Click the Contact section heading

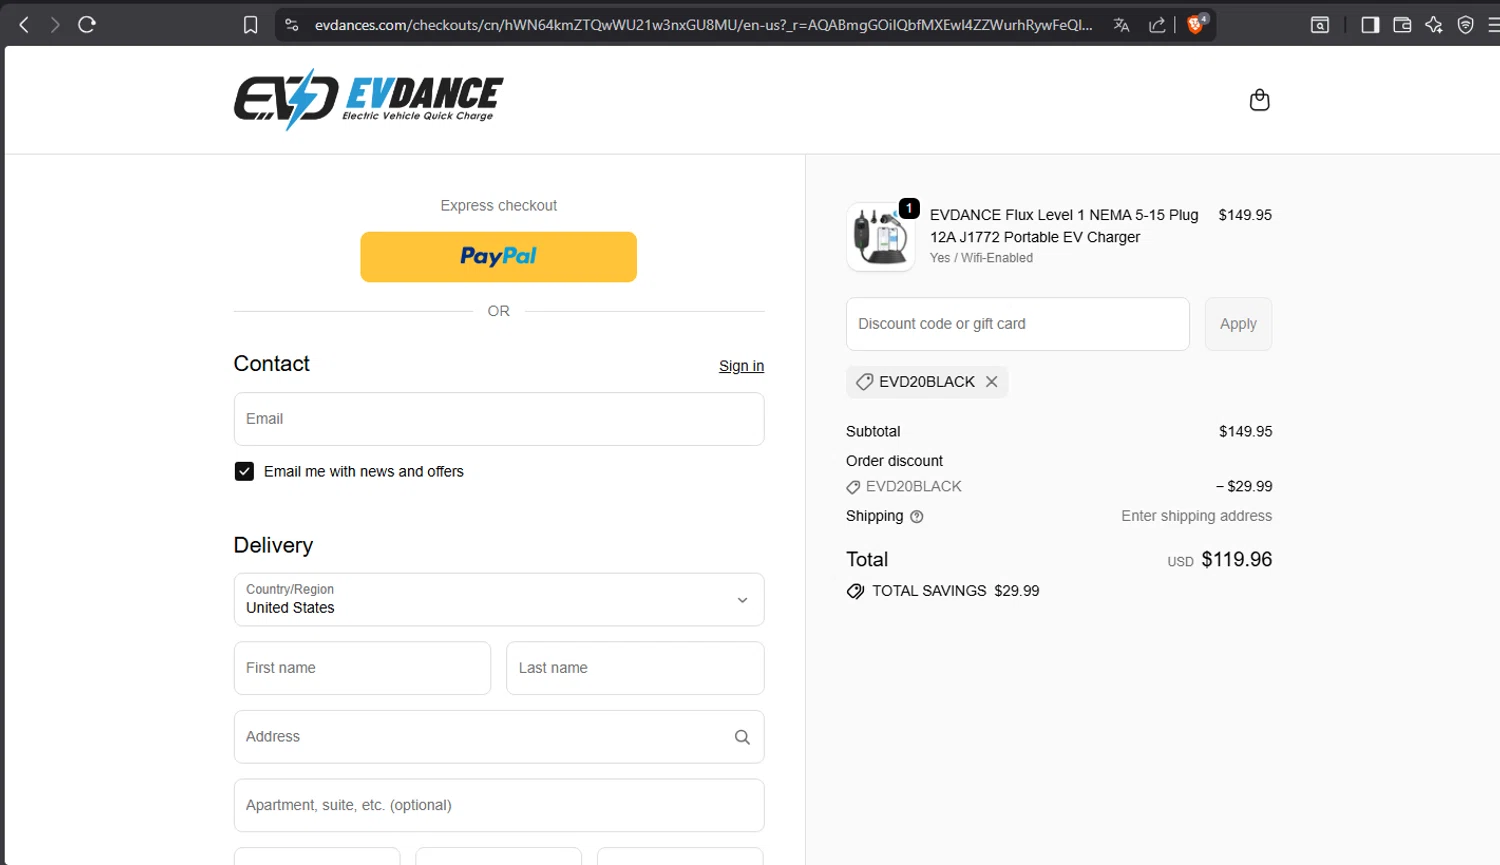tap(272, 364)
